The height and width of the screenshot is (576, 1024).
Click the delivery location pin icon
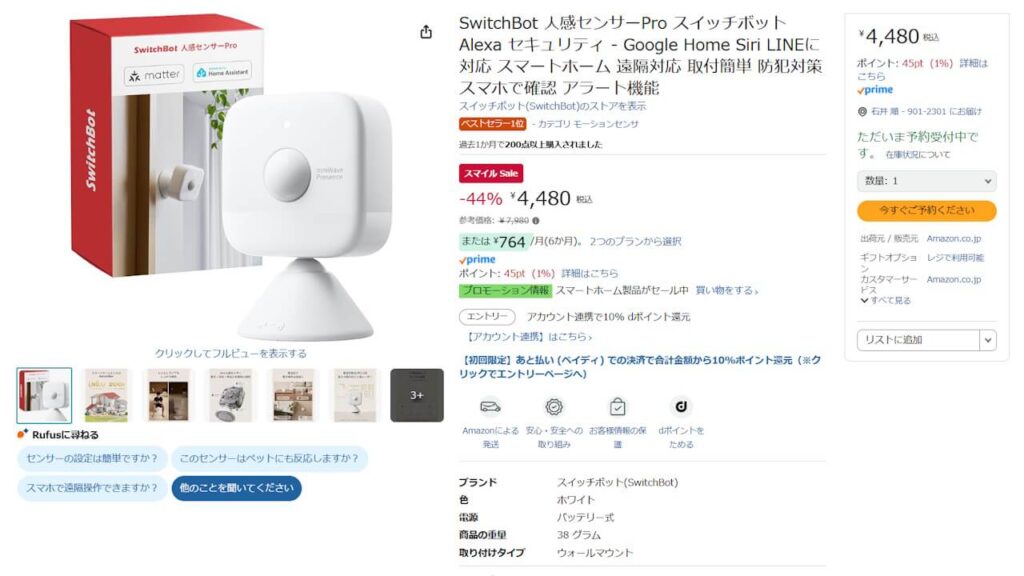(x=861, y=111)
